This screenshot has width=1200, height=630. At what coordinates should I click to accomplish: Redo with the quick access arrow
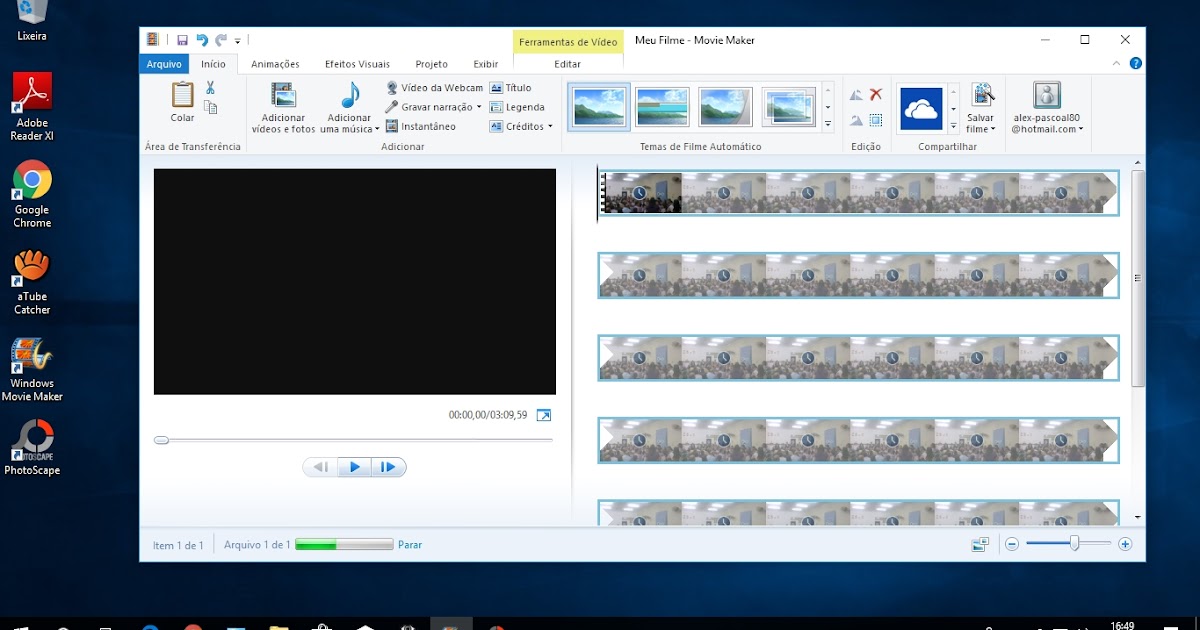tap(221, 40)
